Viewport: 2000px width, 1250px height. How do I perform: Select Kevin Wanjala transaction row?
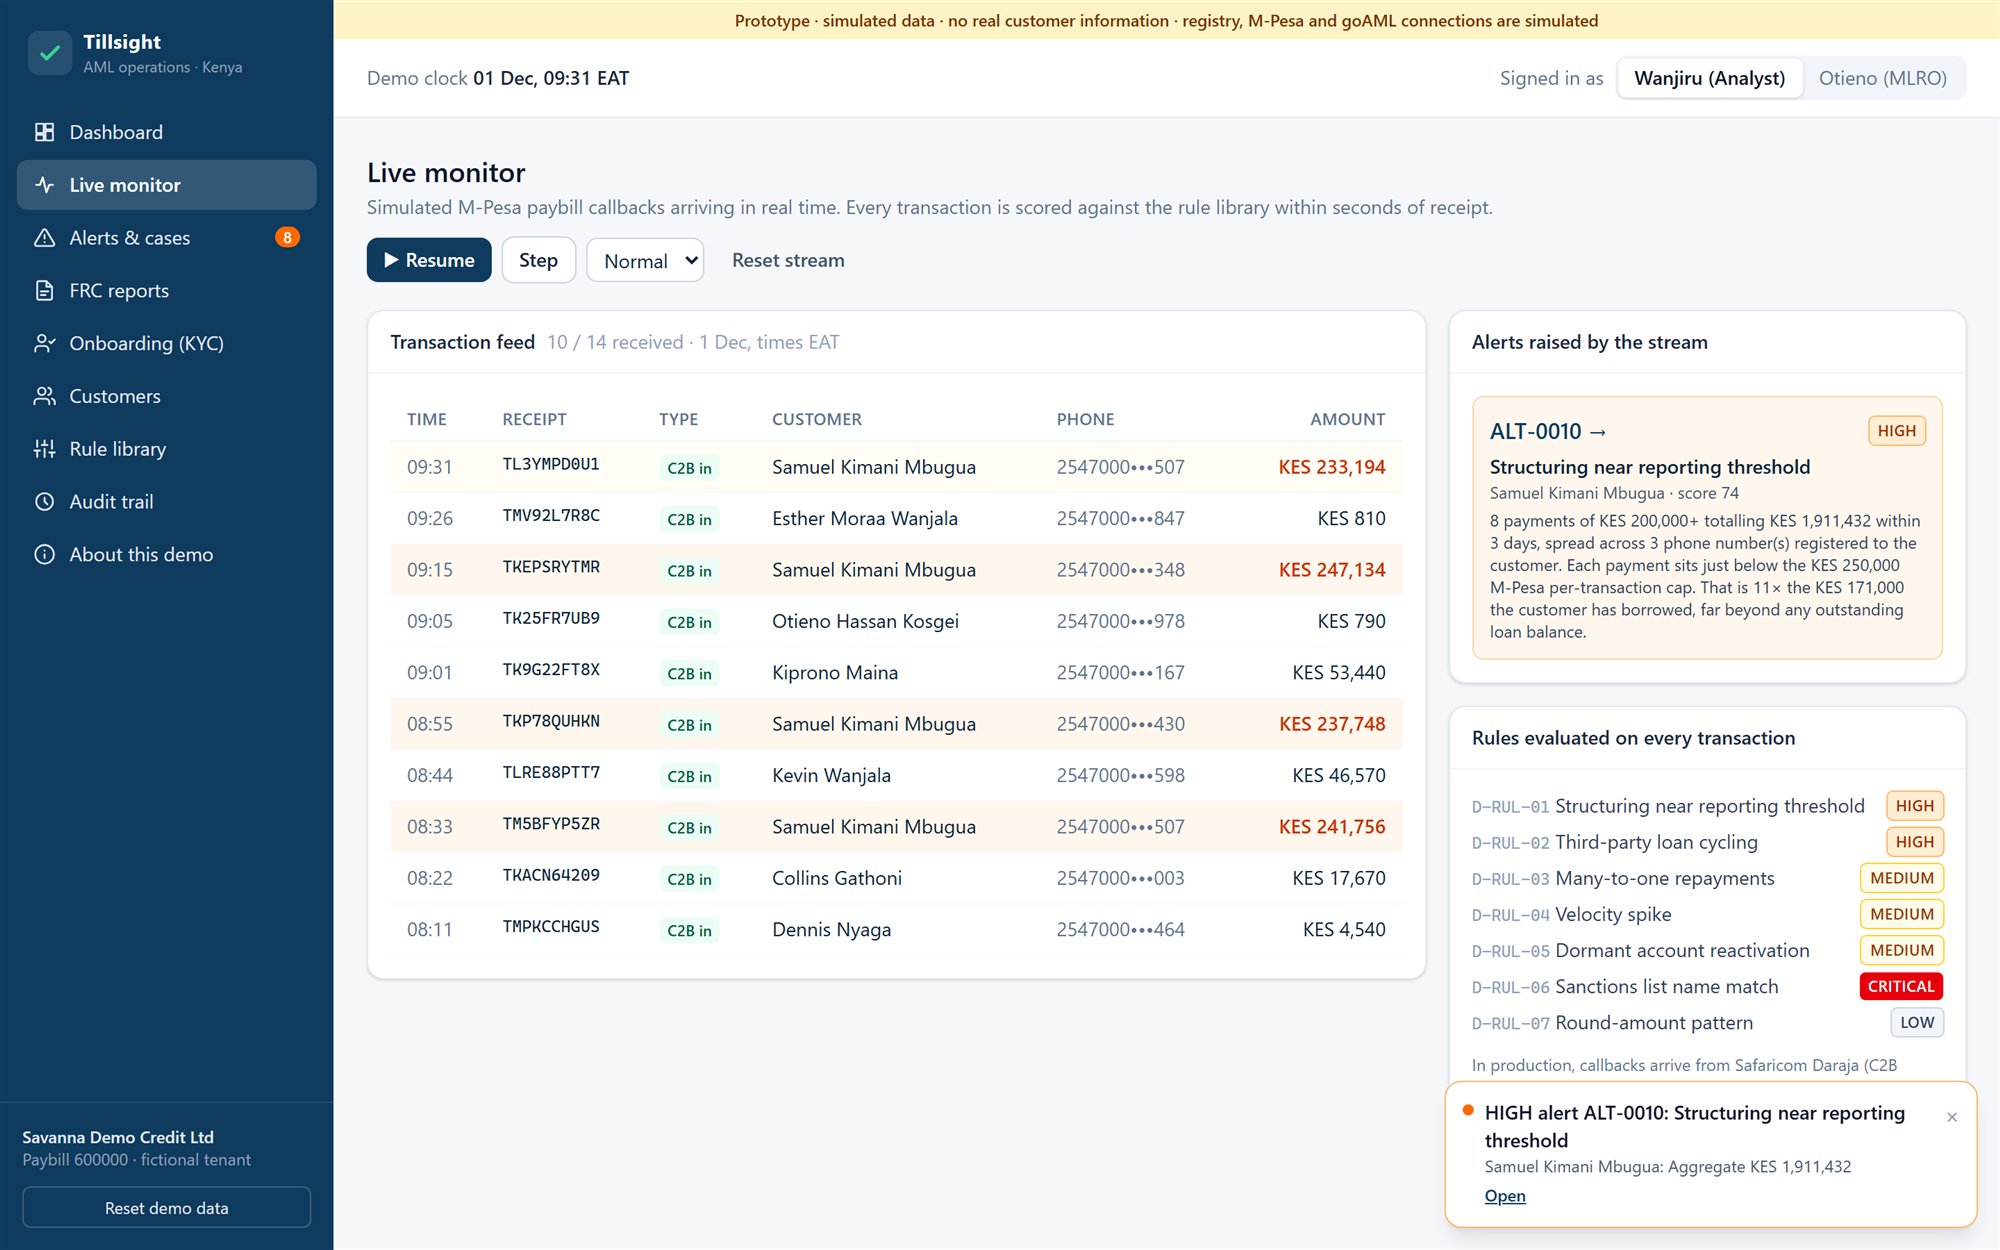(896, 775)
